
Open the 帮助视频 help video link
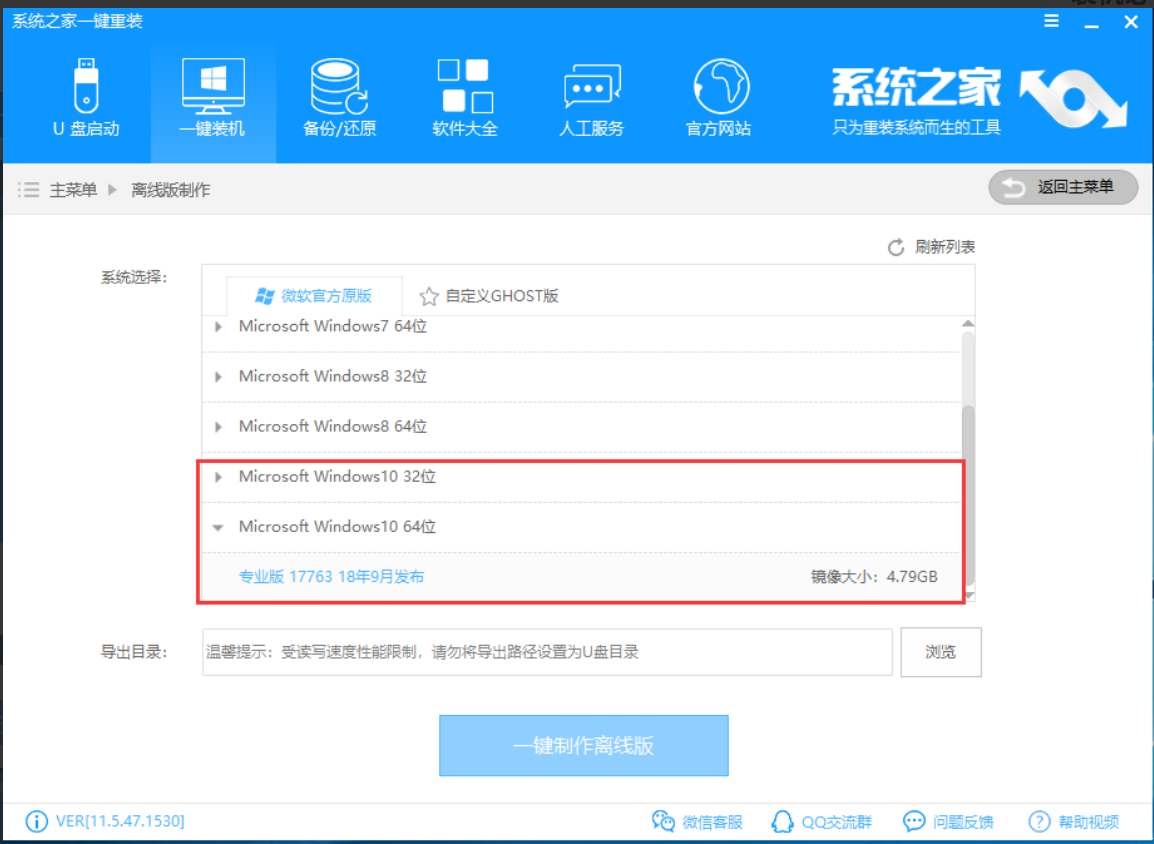coord(1075,822)
